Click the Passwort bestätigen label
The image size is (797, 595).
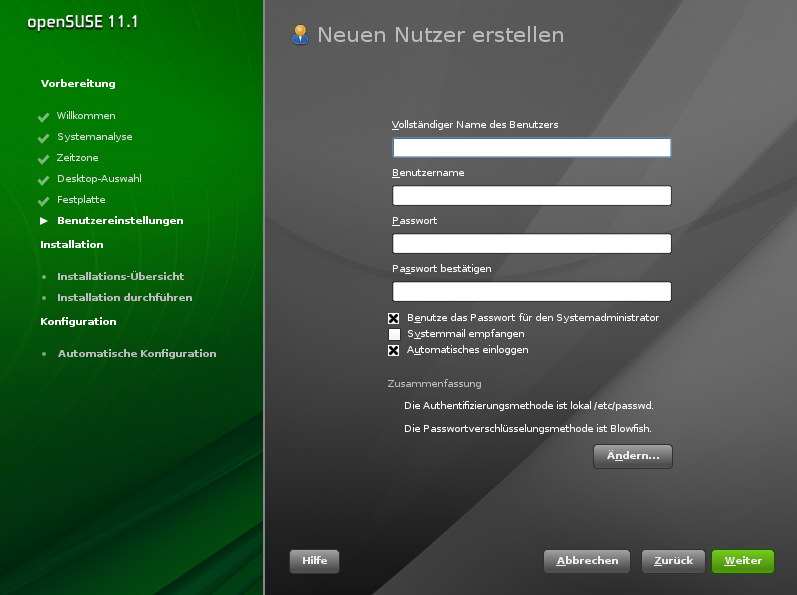point(442,269)
